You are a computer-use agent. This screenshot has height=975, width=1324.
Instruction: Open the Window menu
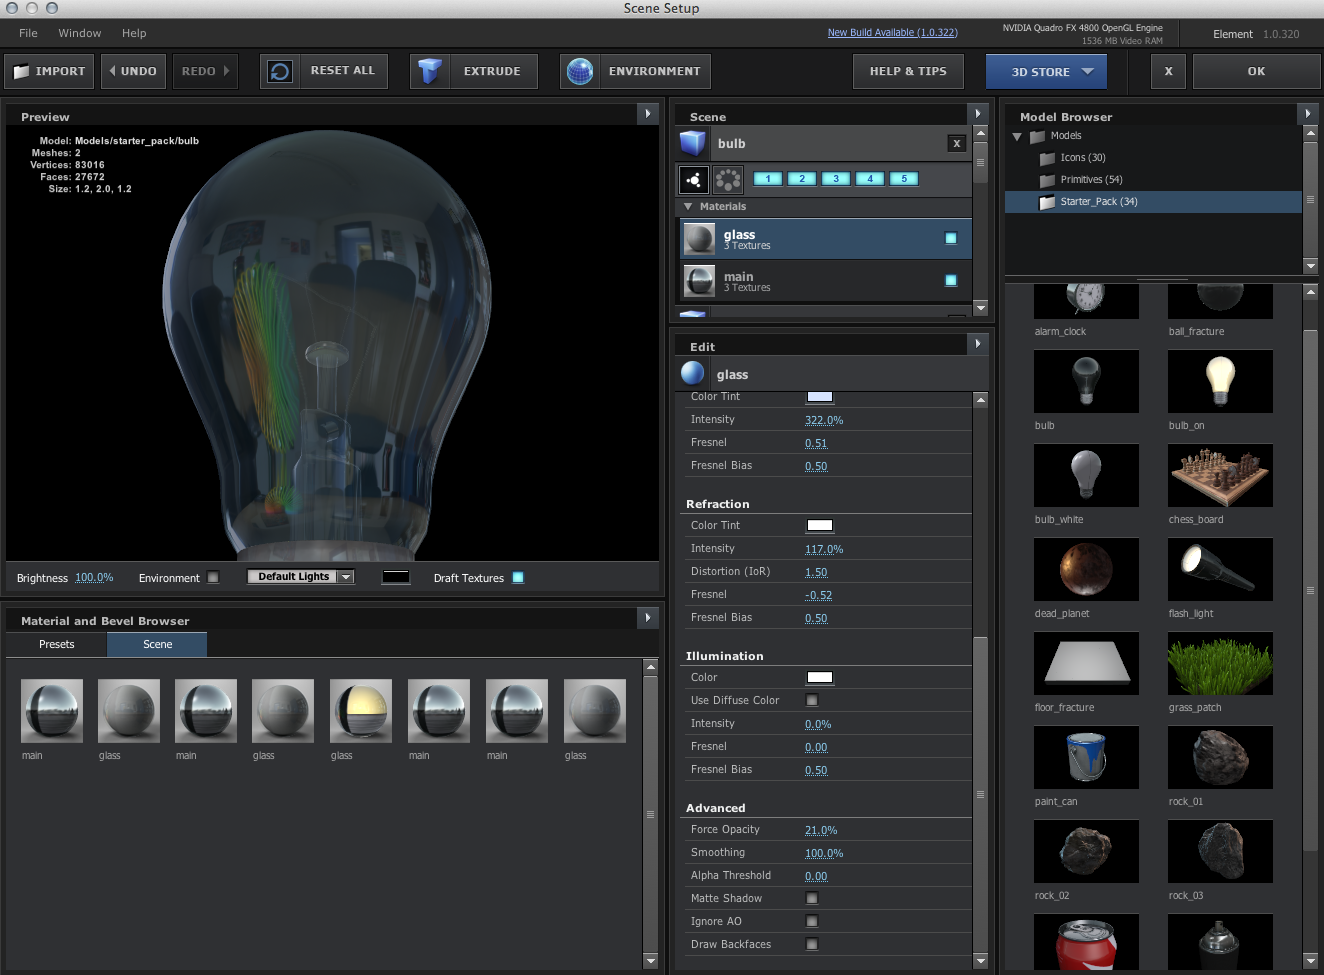click(80, 33)
